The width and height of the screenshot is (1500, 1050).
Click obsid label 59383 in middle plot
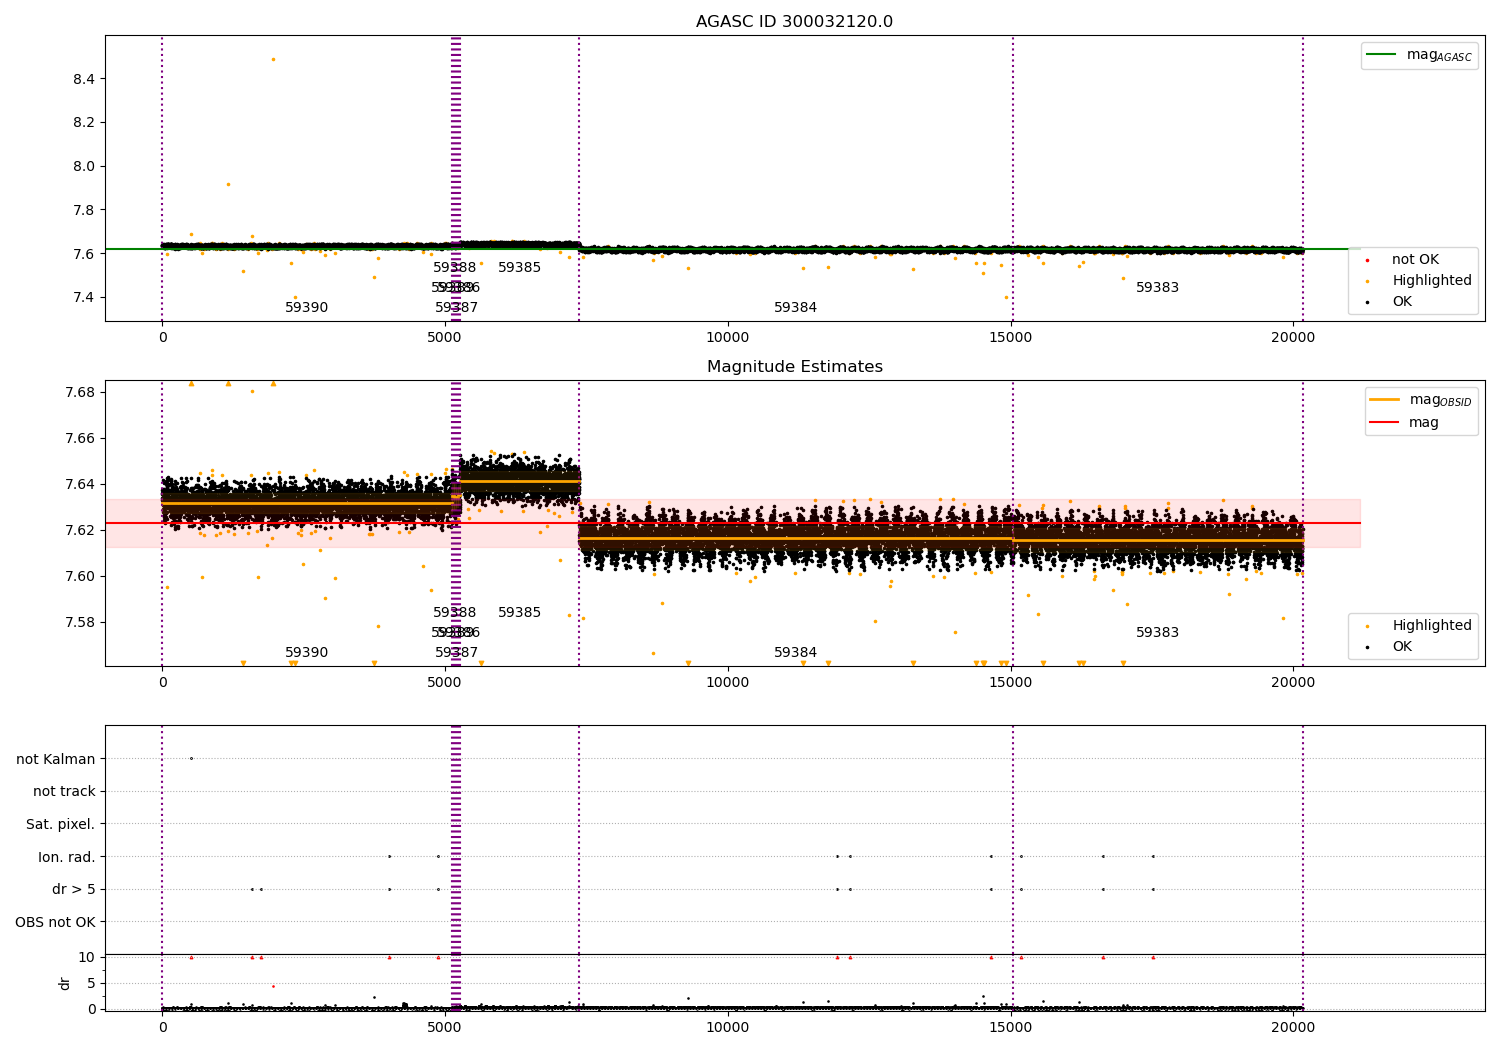1158,633
